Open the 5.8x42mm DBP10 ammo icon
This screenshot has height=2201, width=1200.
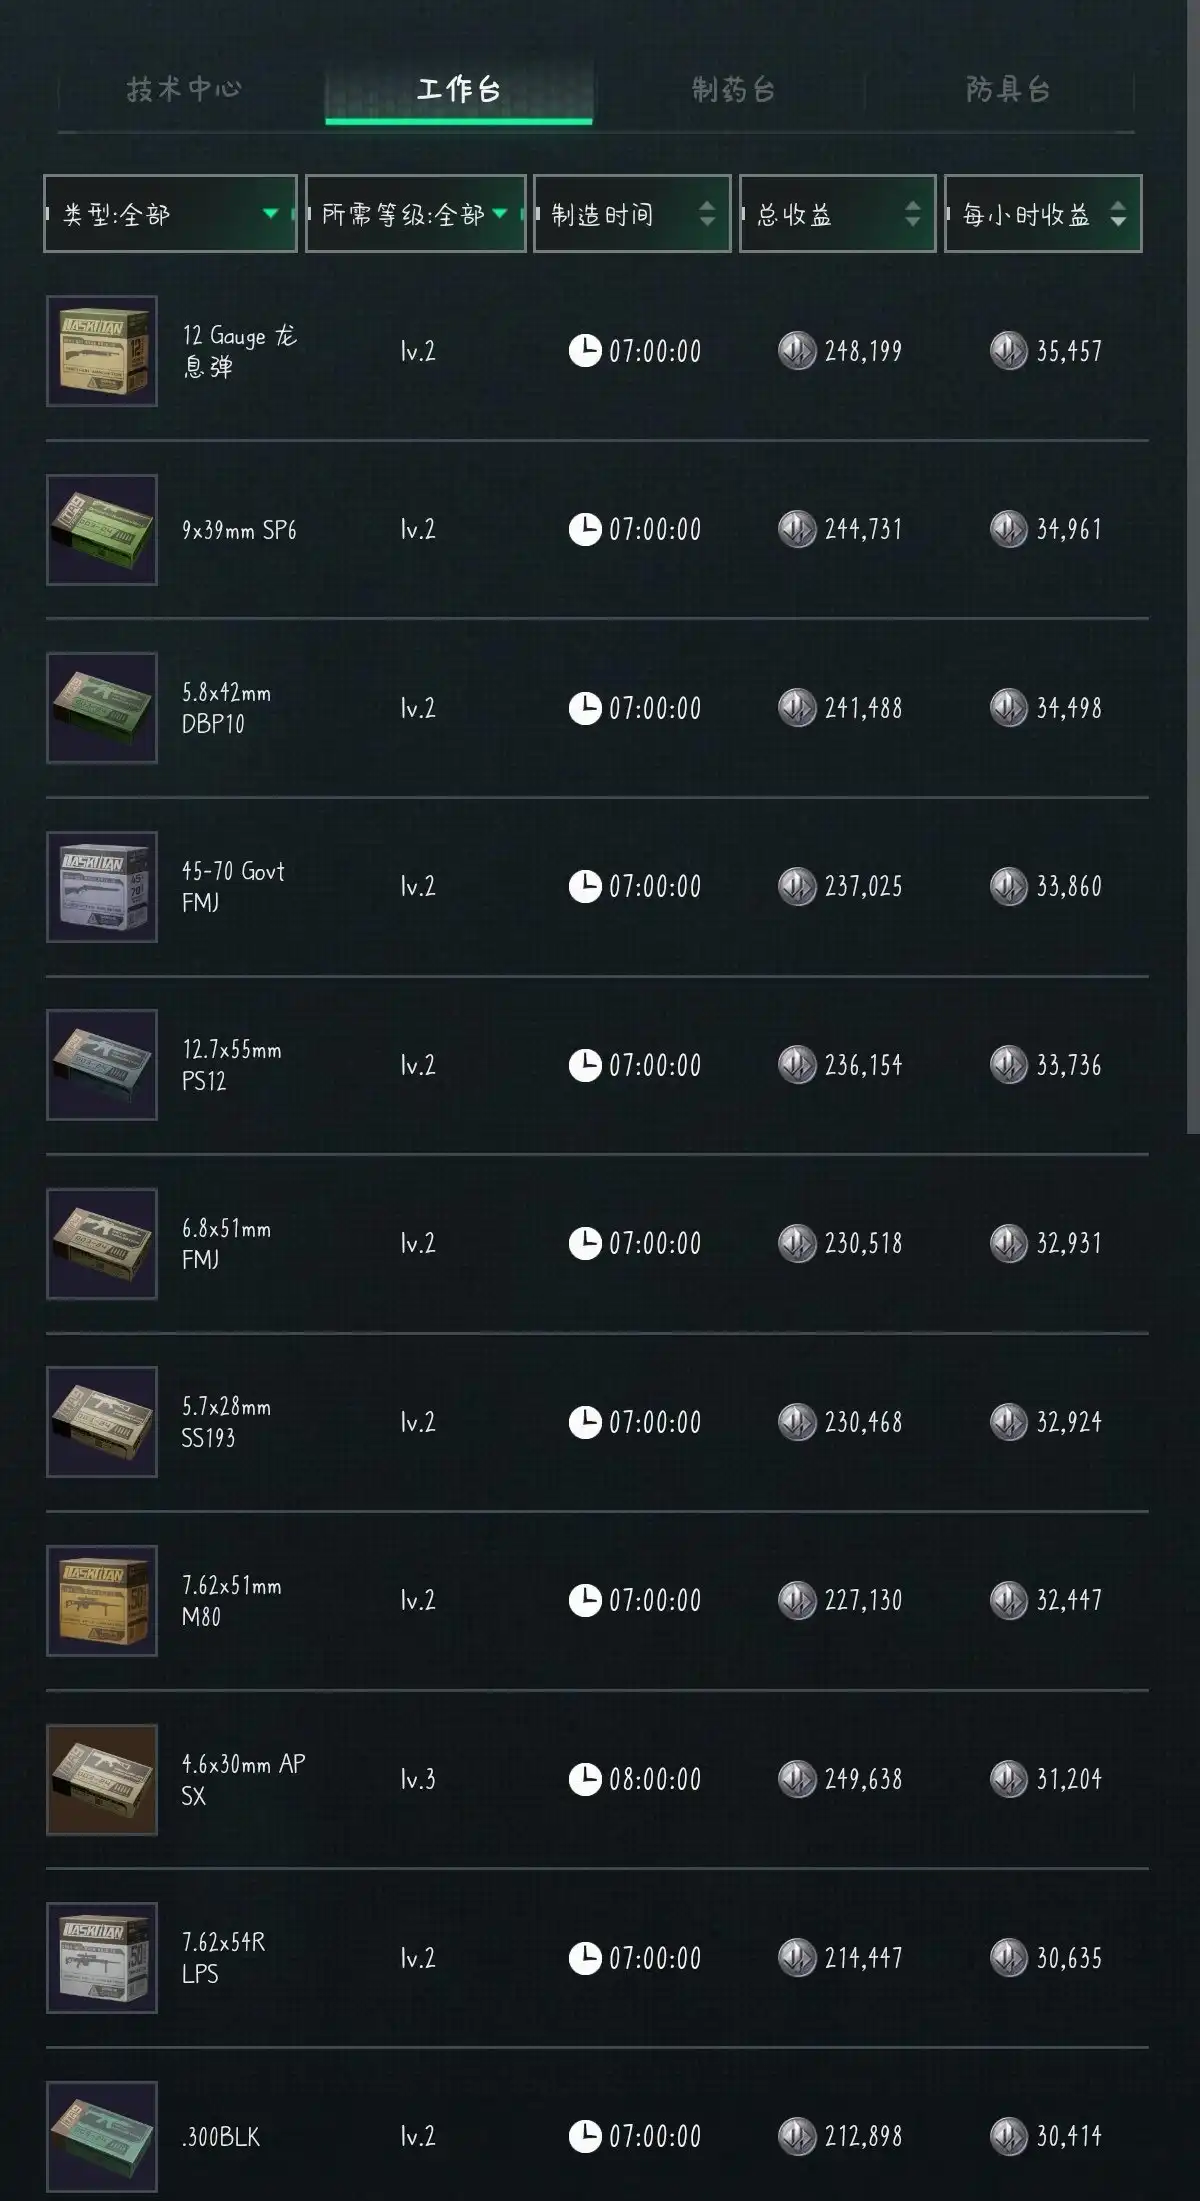point(102,708)
